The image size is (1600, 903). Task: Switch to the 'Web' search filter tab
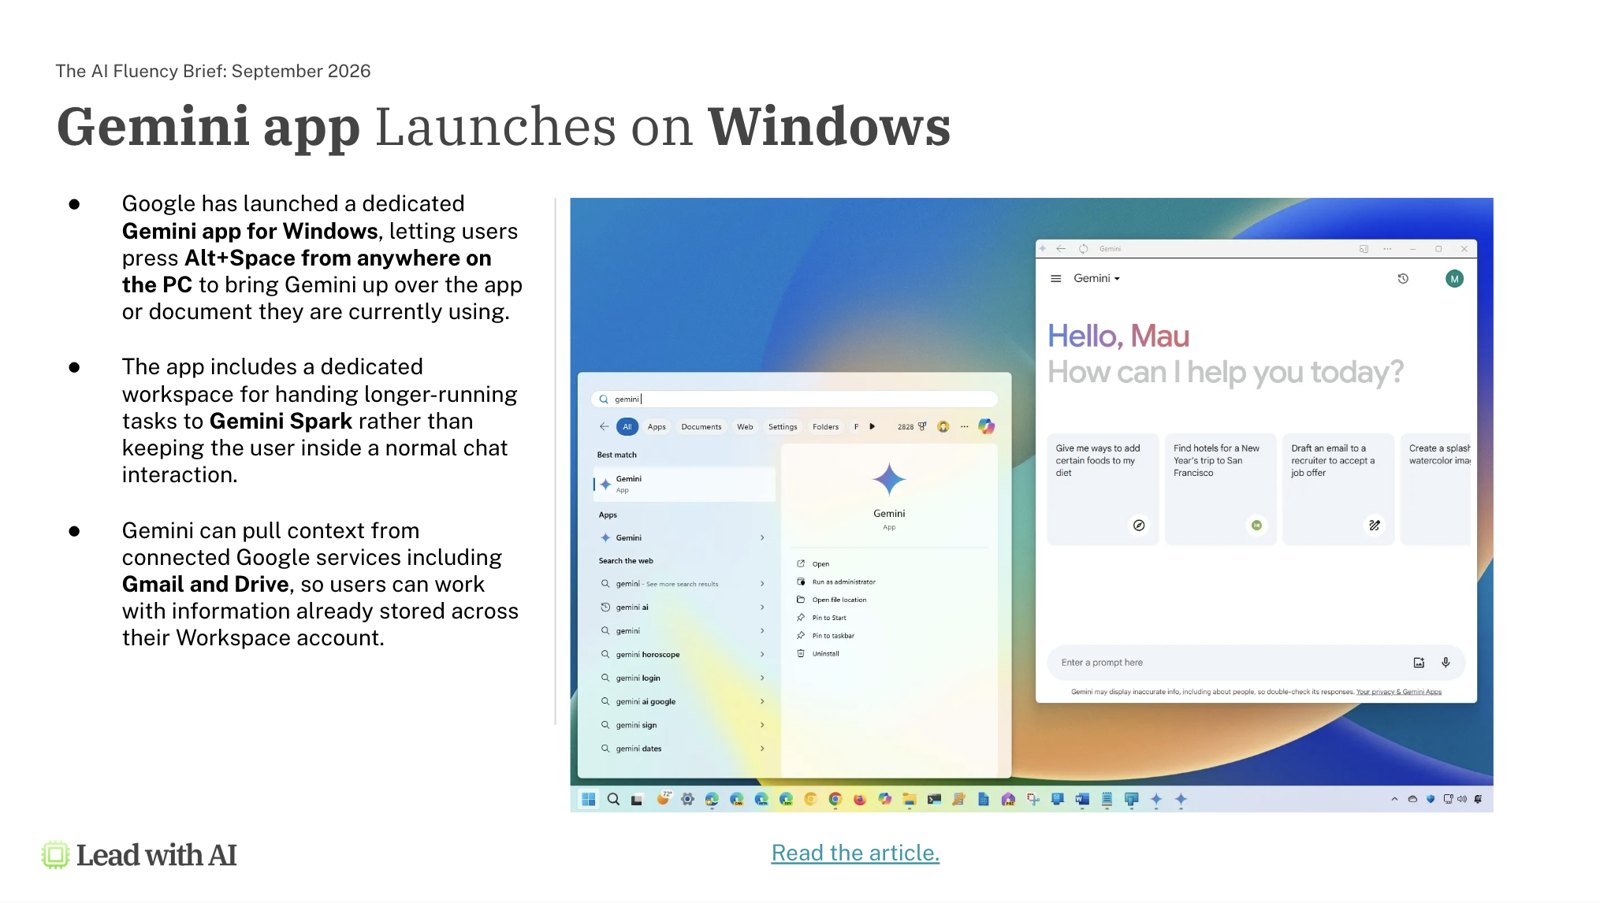[x=745, y=427]
